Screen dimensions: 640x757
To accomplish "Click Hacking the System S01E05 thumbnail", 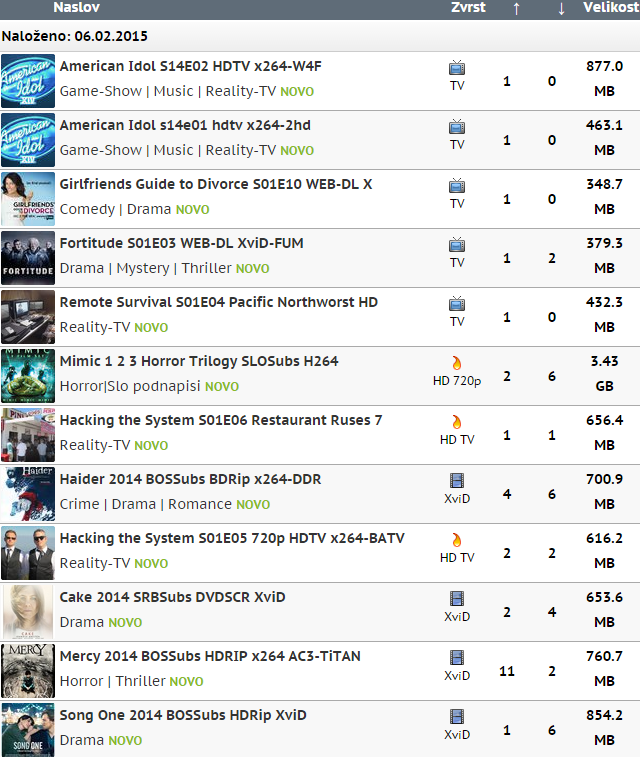I will point(28,553).
